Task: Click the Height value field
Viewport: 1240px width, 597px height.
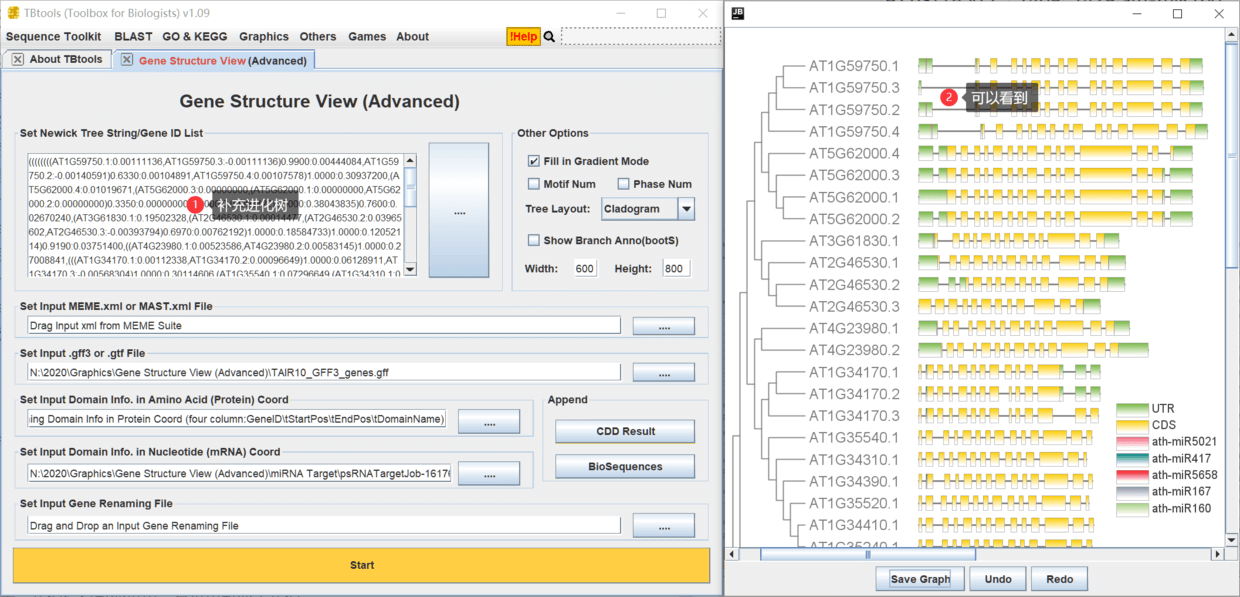Action: coord(676,268)
